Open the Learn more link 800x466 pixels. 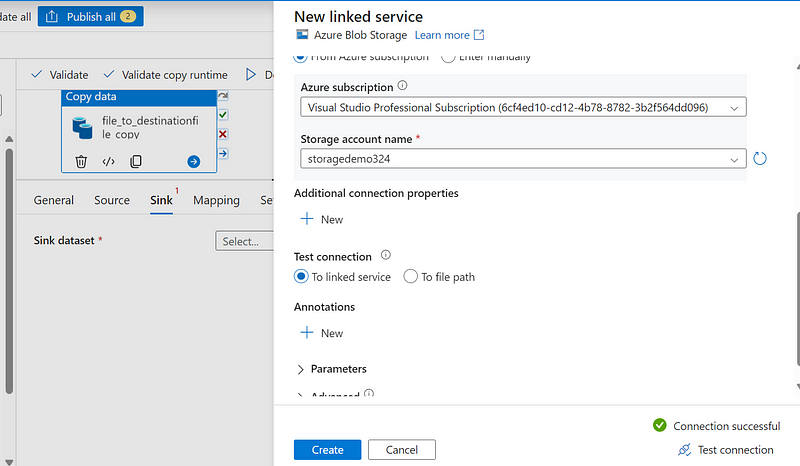[442, 35]
